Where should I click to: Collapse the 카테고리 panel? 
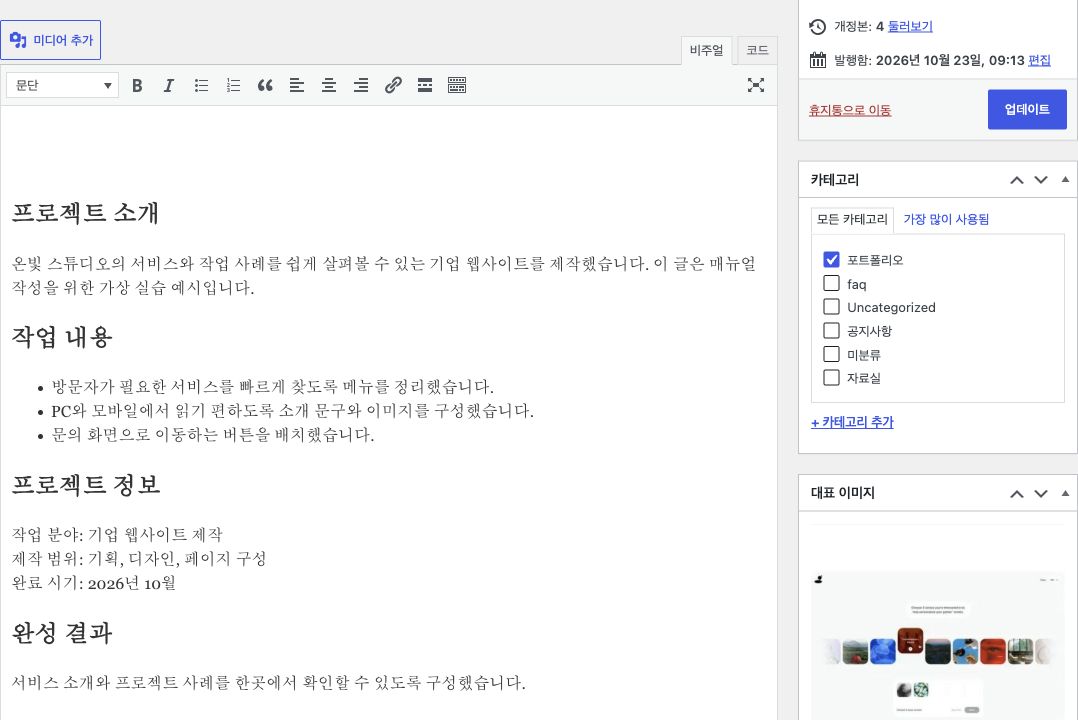1065,180
